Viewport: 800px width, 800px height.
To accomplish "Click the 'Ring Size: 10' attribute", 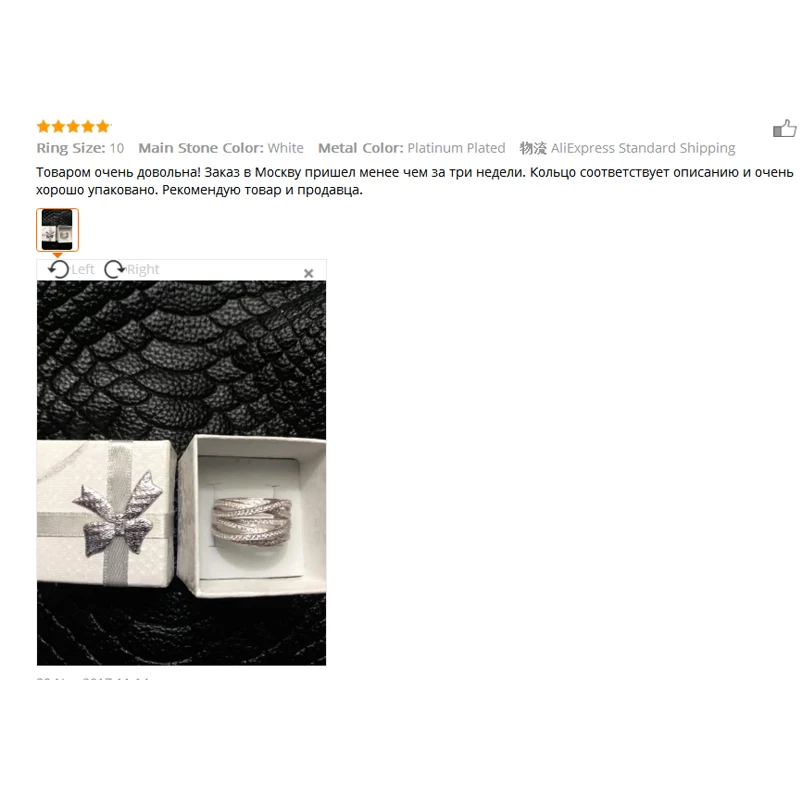I will pos(80,148).
